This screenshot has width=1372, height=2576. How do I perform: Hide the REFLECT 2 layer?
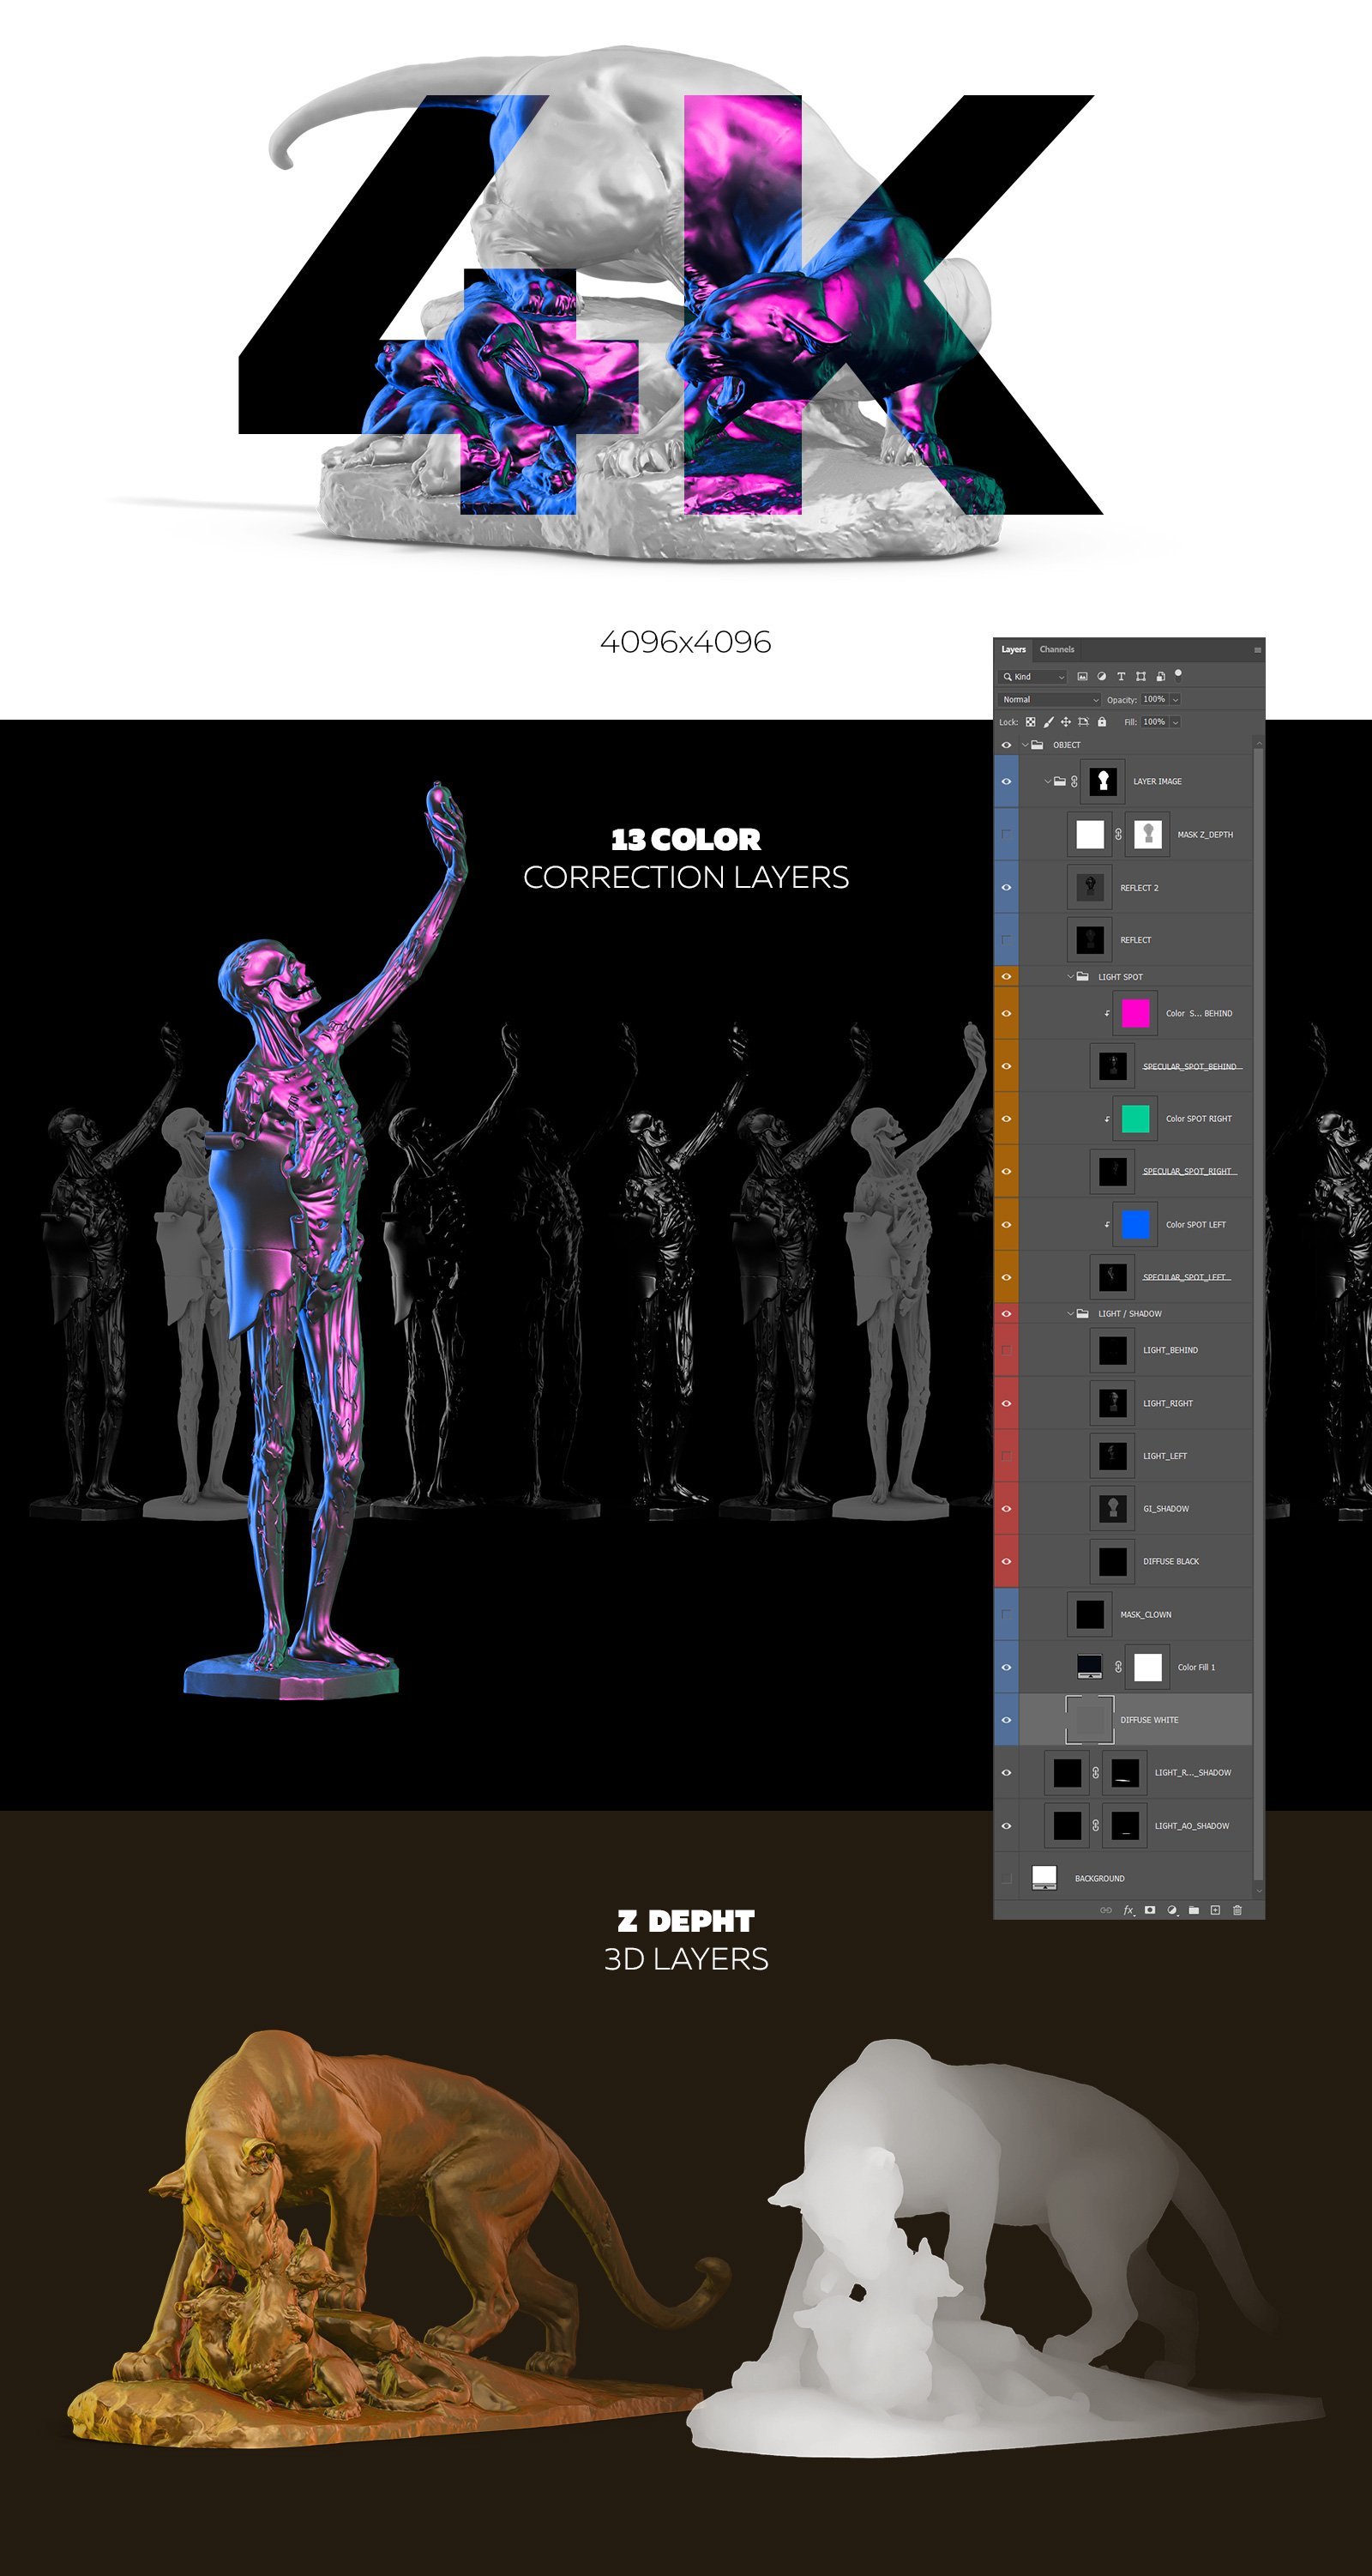point(1006,888)
